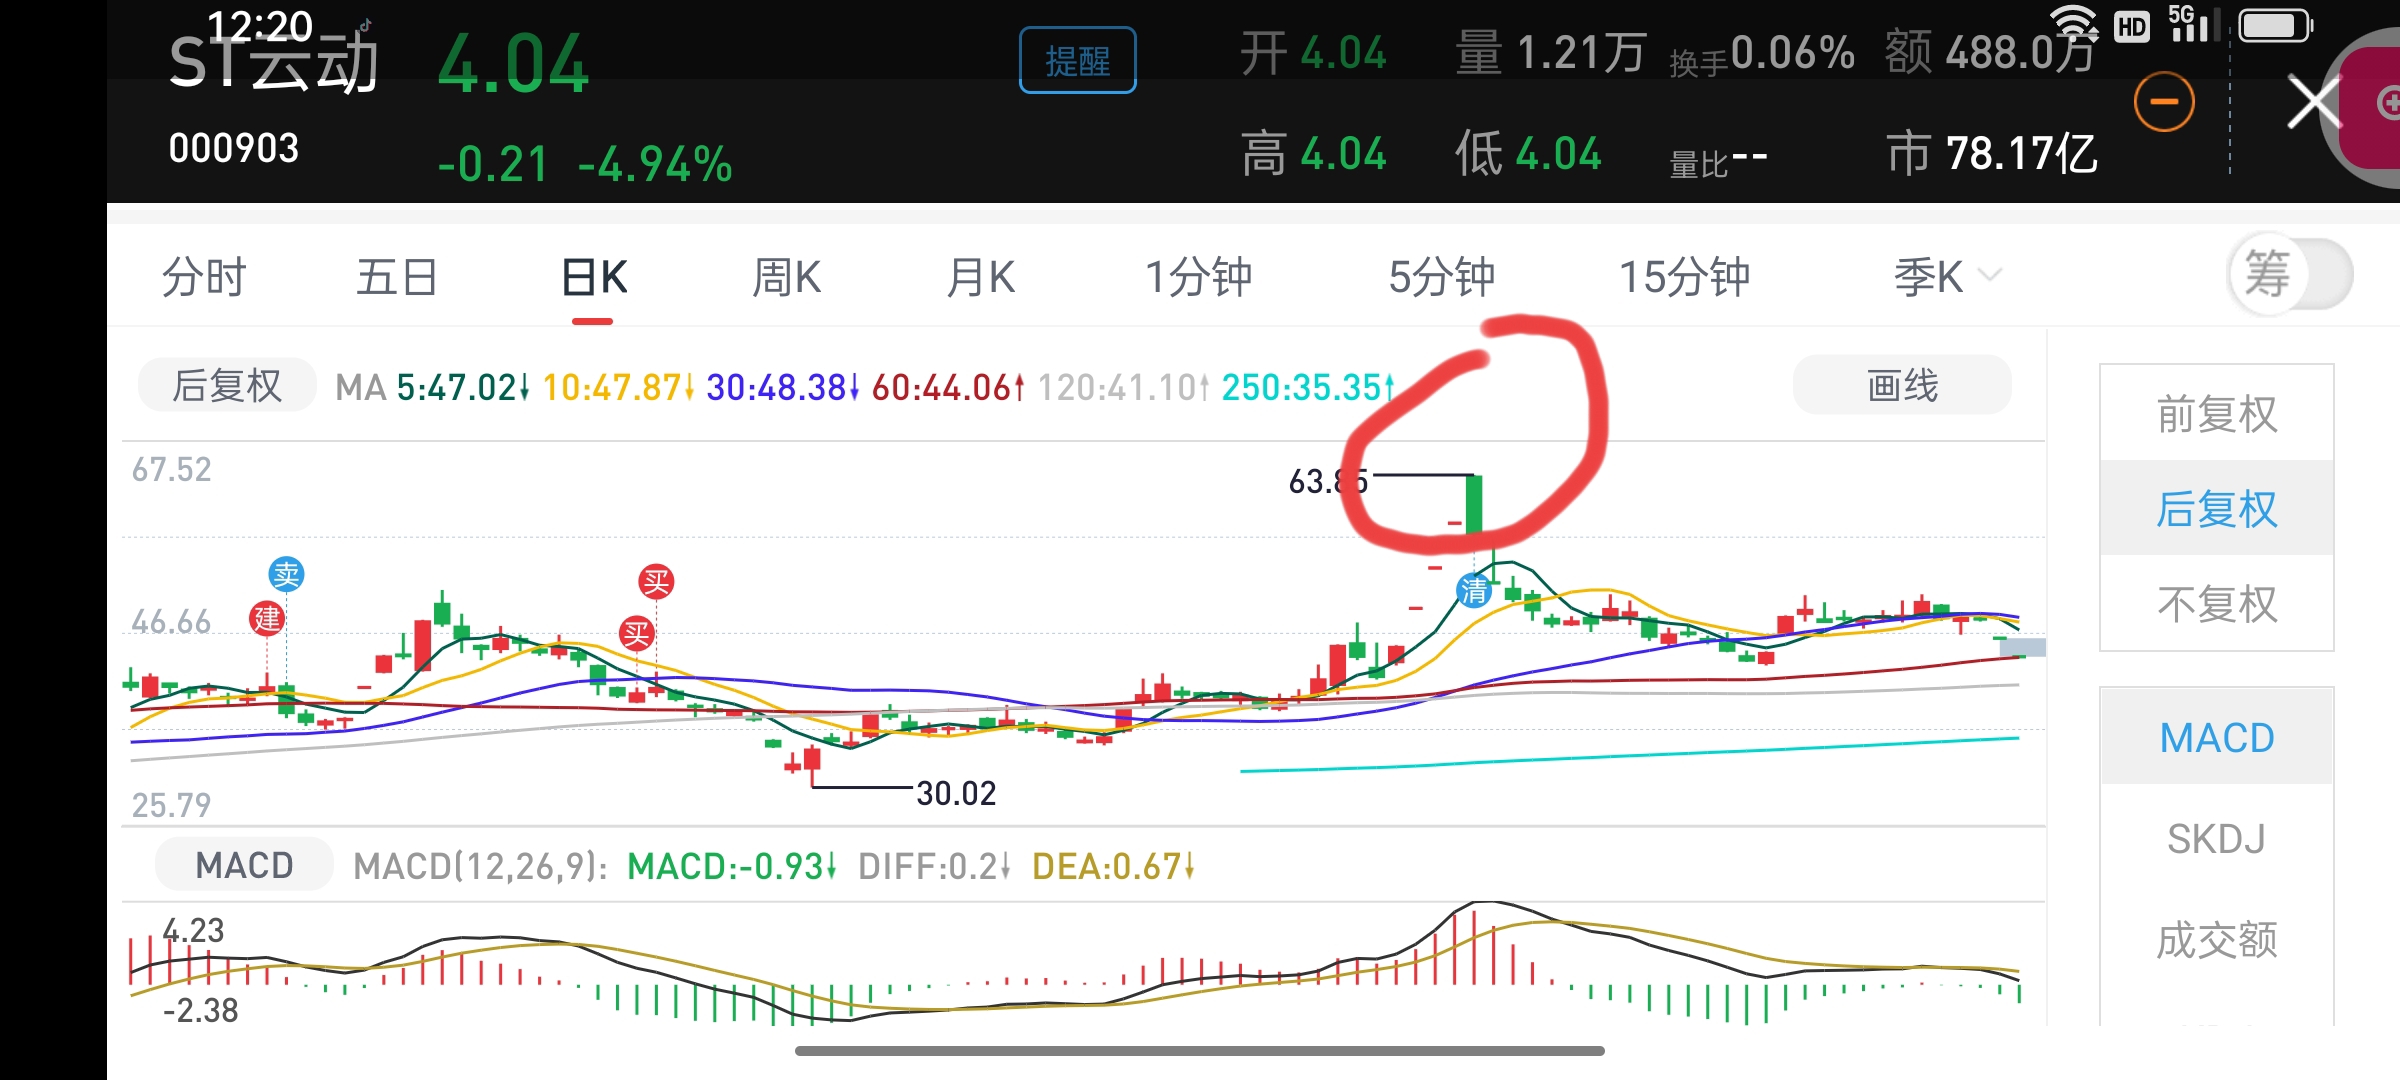Expand the 季K period dropdown
2400x1080 pixels.
point(1946,277)
